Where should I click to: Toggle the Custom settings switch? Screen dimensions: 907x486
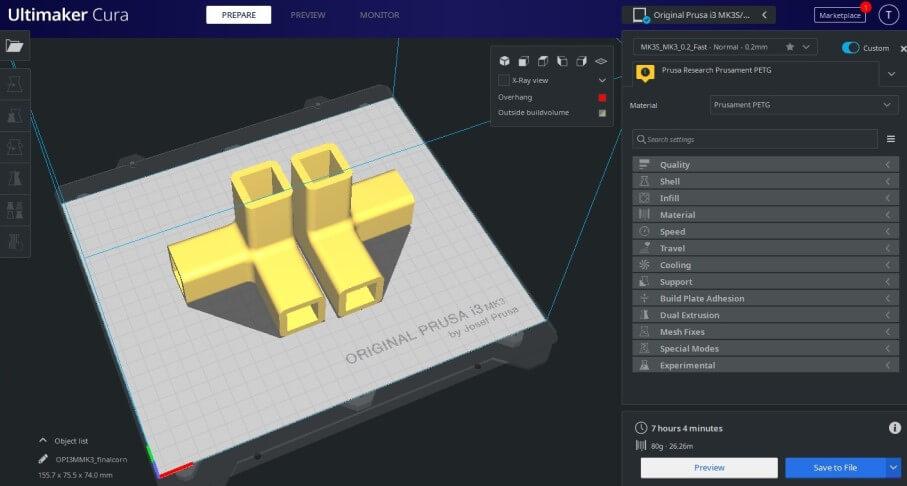pyautogui.click(x=851, y=47)
